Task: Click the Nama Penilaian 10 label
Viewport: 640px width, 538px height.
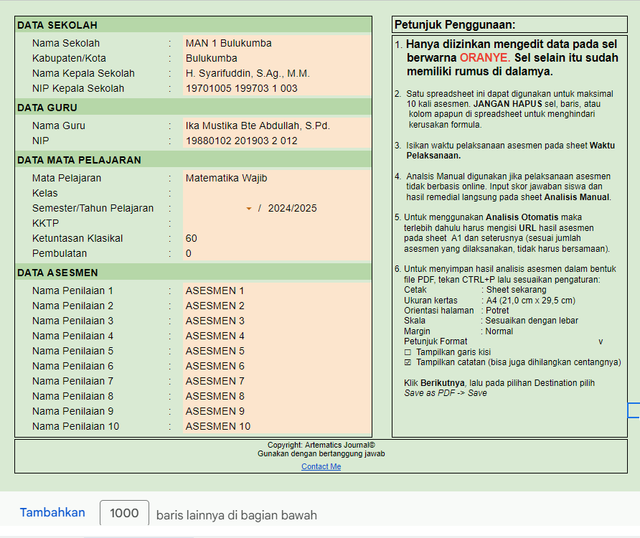Action: (76, 427)
